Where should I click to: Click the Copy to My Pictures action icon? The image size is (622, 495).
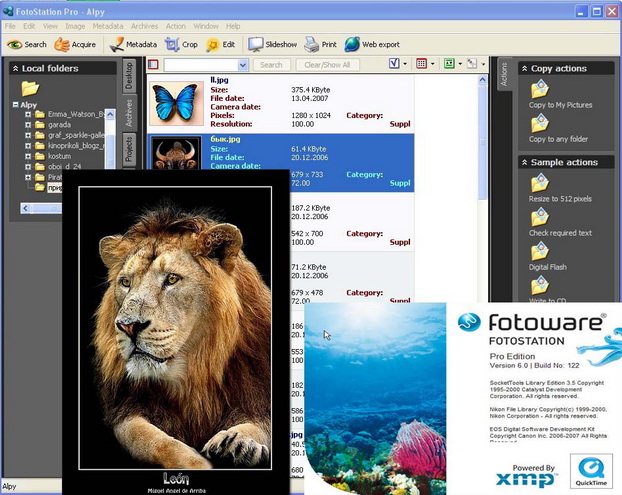point(540,89)
